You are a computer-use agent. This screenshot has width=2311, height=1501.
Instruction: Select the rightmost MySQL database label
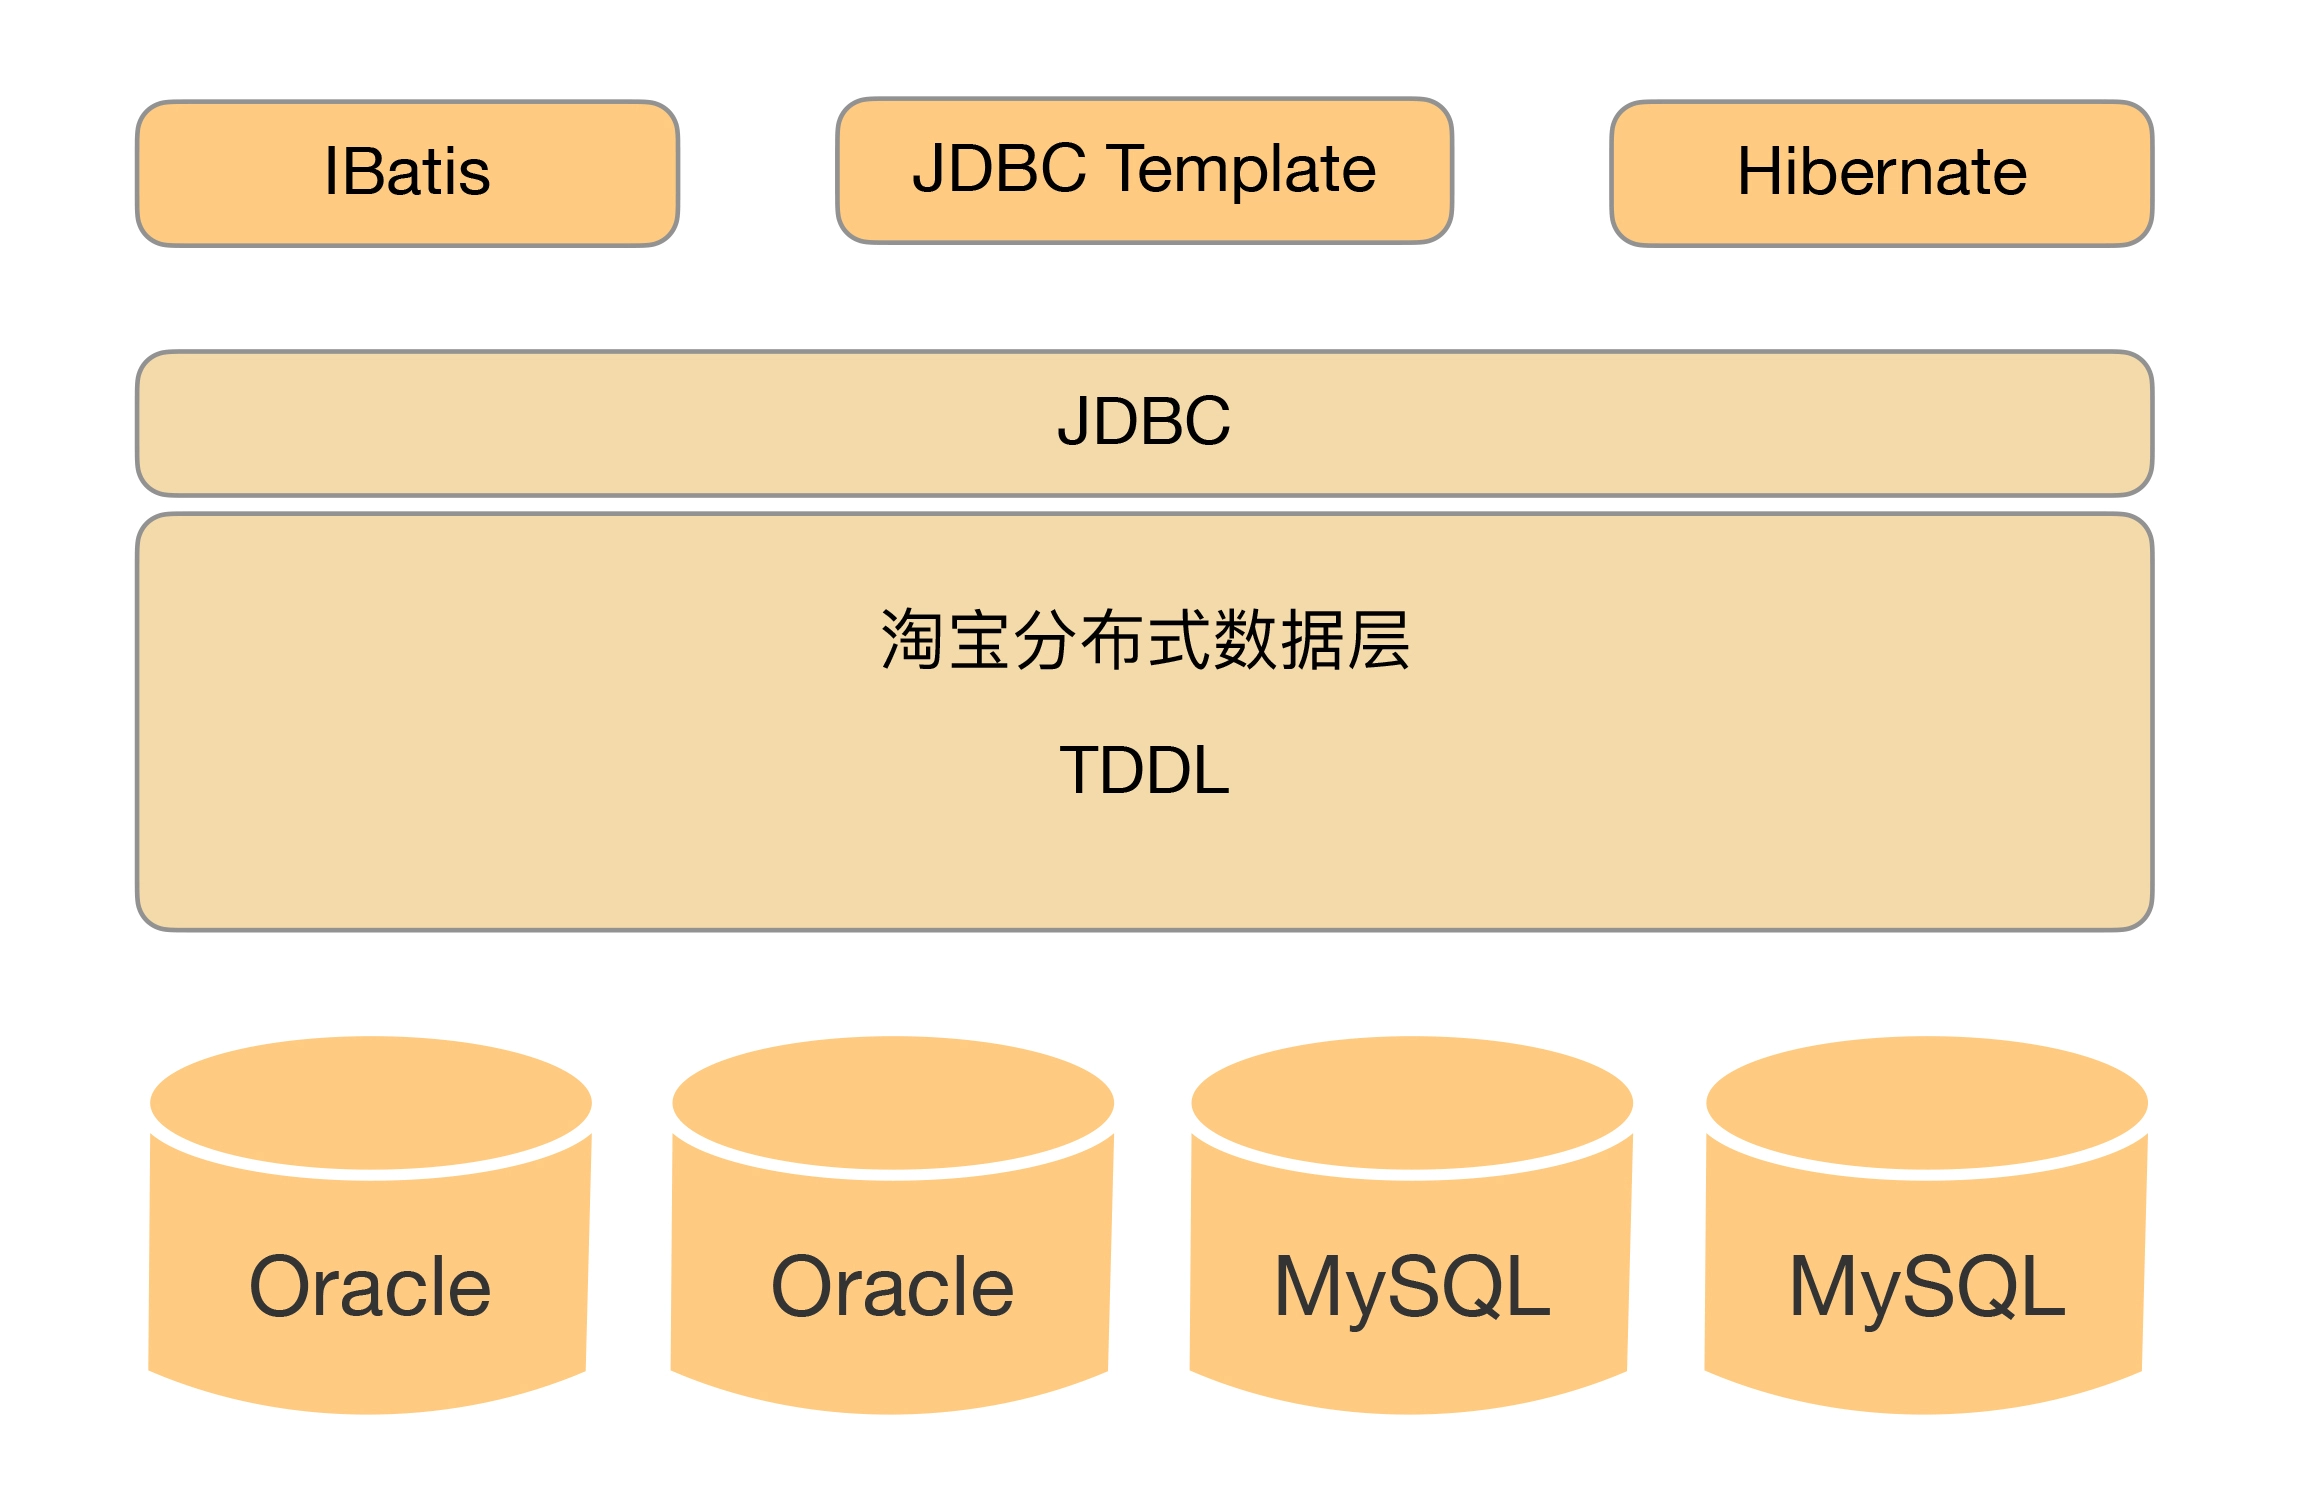[x=1926, y=1287]
